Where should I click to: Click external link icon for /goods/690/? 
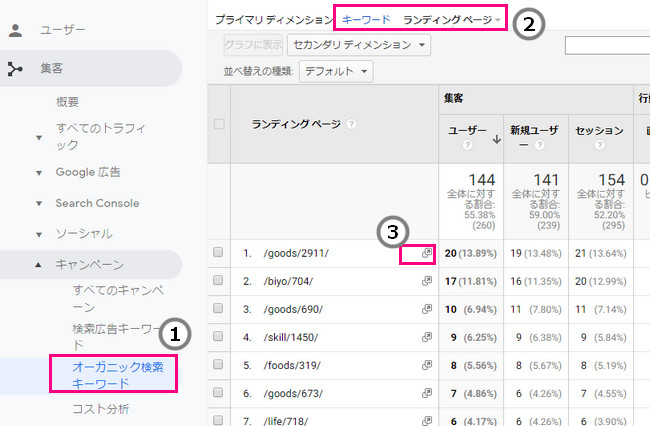point(427,310)
